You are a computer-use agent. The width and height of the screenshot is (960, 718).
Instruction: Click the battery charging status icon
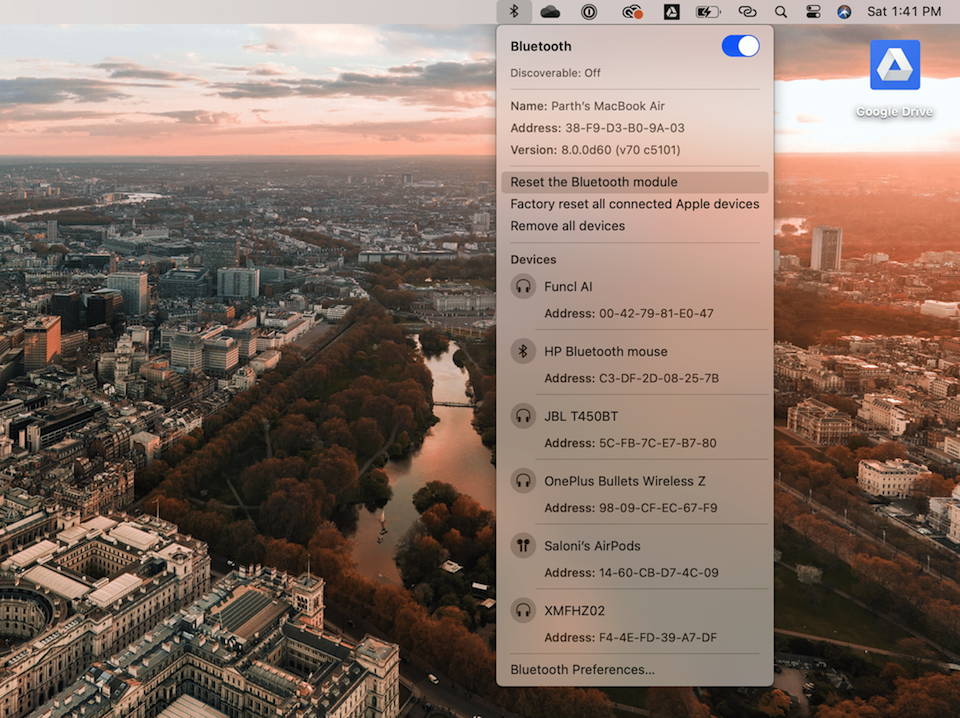tap(708, 12)
